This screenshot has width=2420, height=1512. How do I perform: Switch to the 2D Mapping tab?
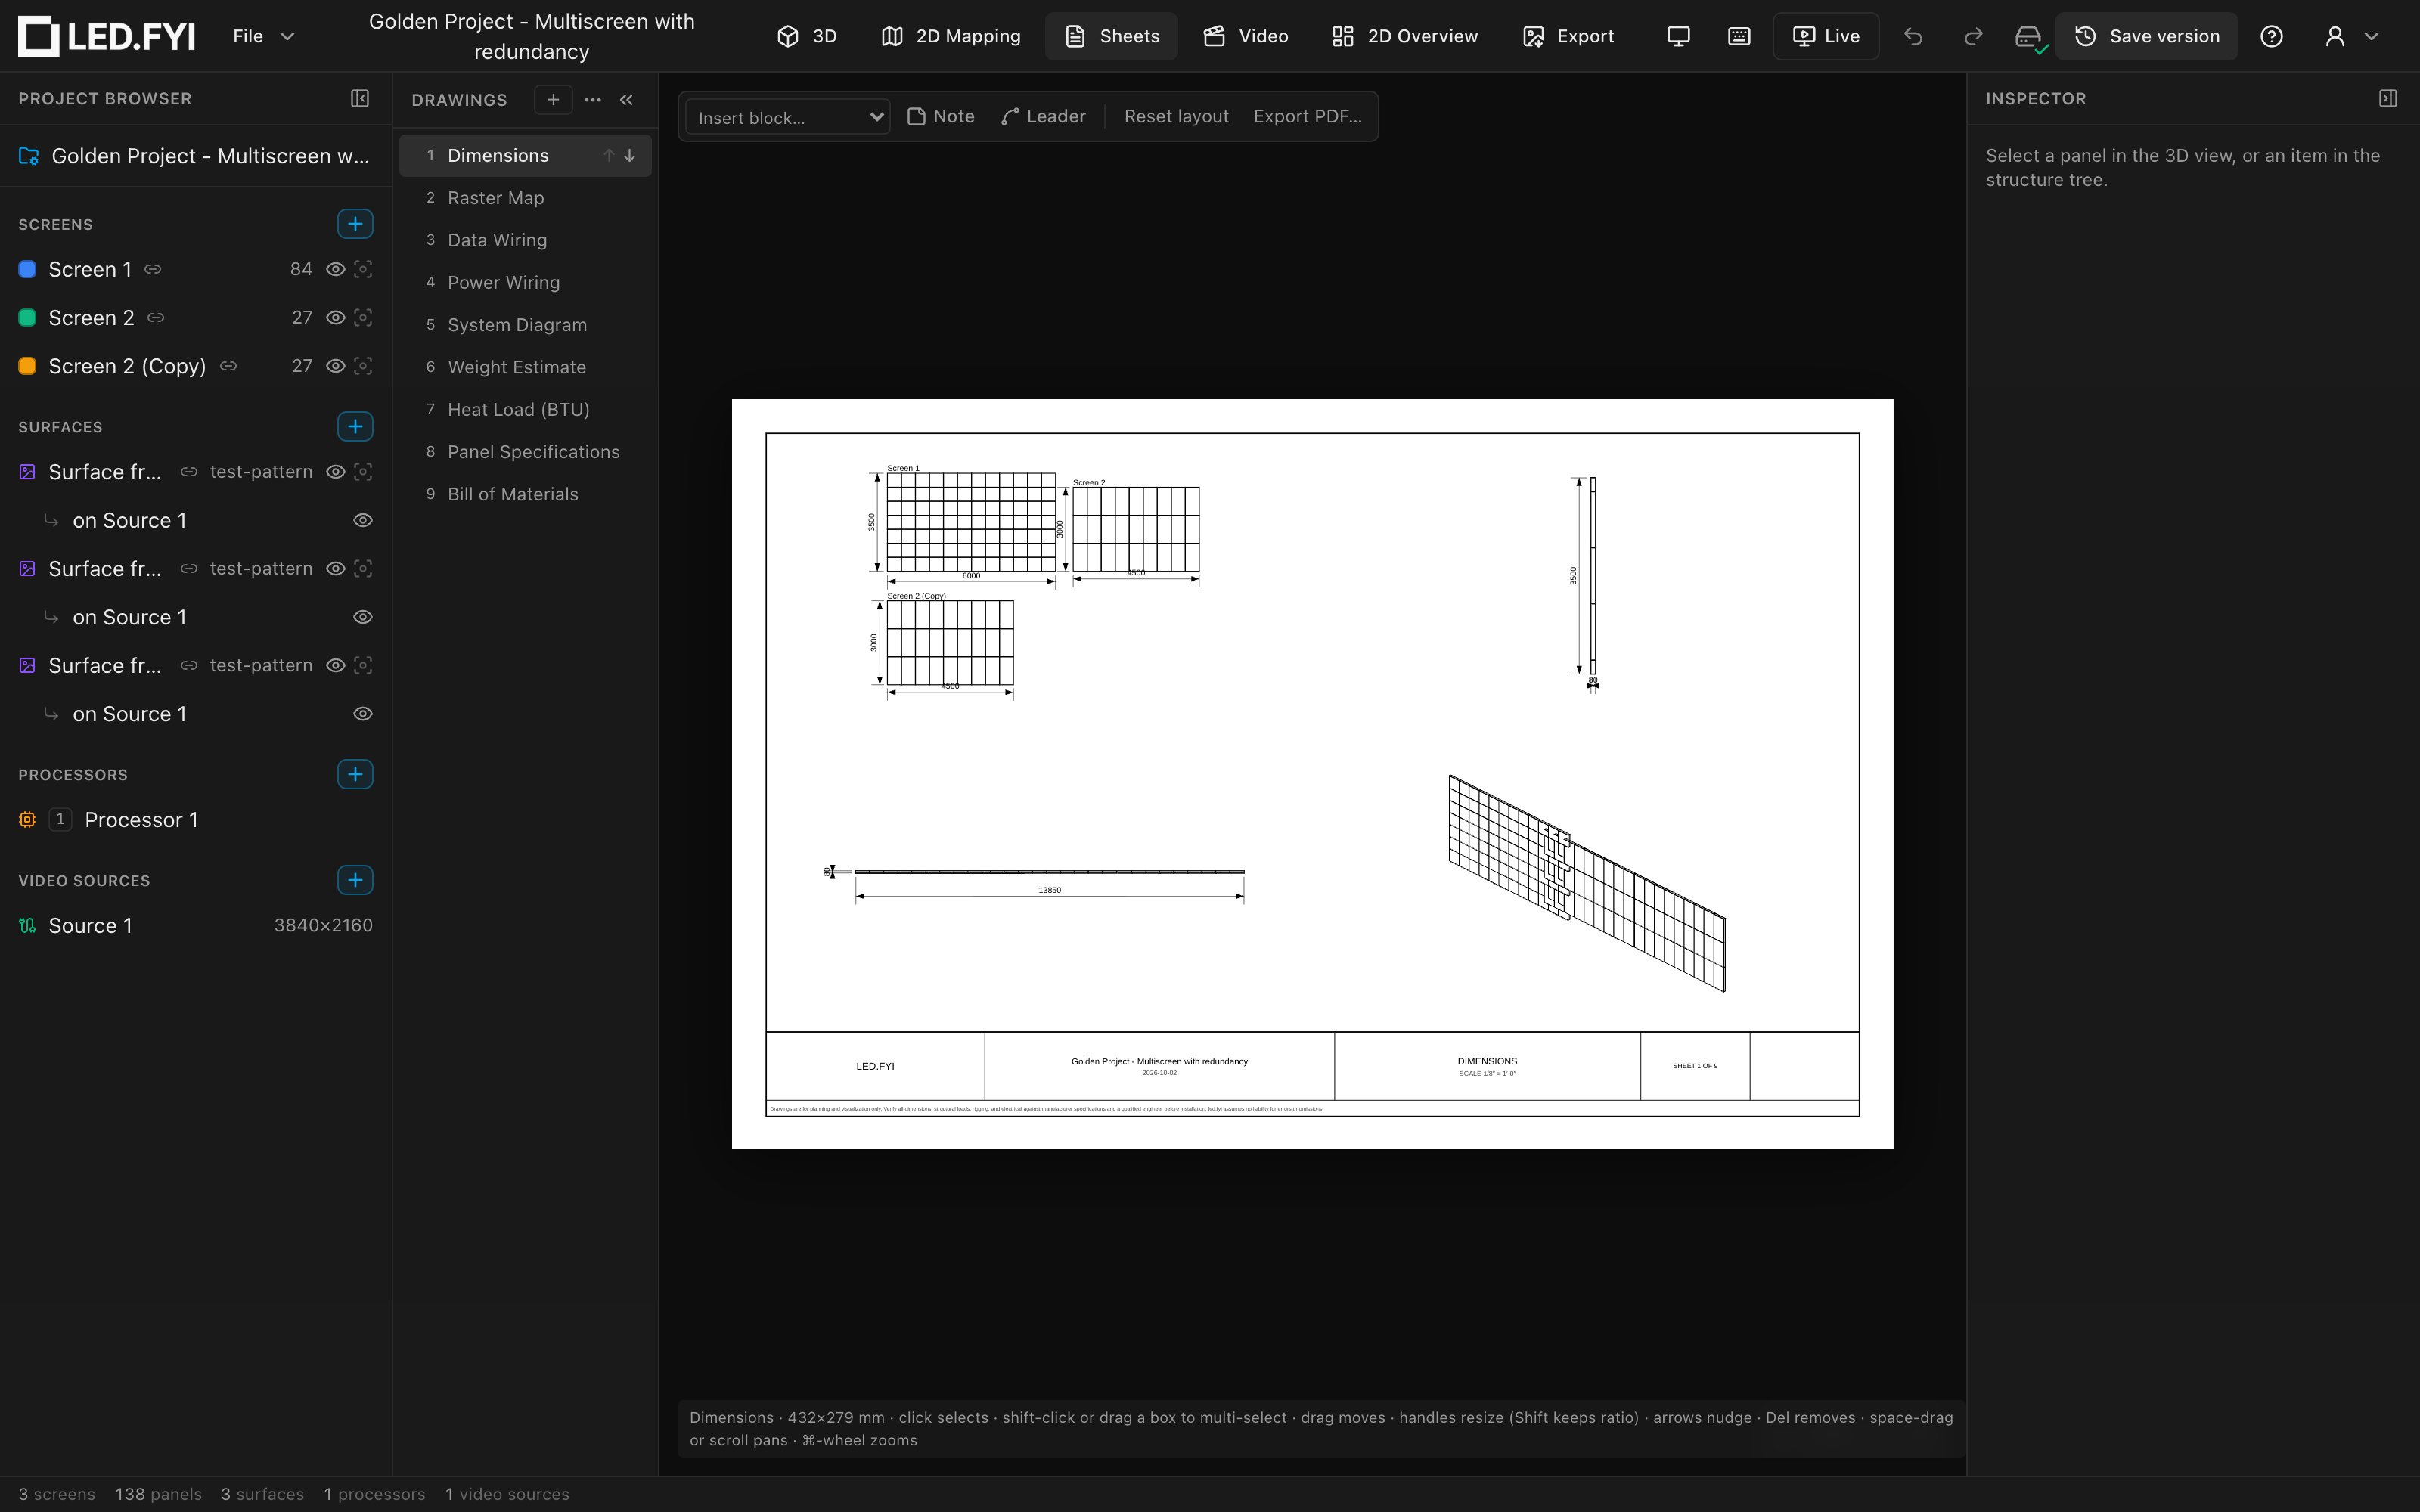click(951, 36)
